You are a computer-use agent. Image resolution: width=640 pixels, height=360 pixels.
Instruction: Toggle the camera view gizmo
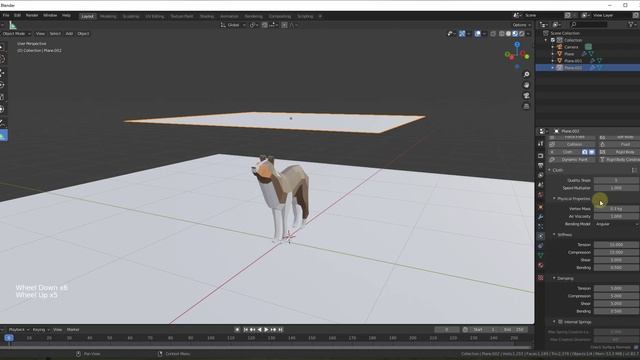click(x=526, y=96)
